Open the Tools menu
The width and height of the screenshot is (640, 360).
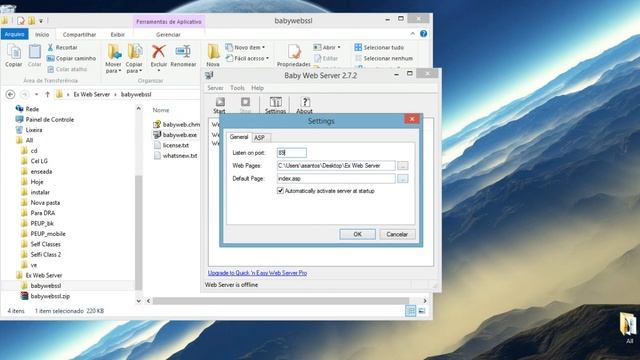237,88
